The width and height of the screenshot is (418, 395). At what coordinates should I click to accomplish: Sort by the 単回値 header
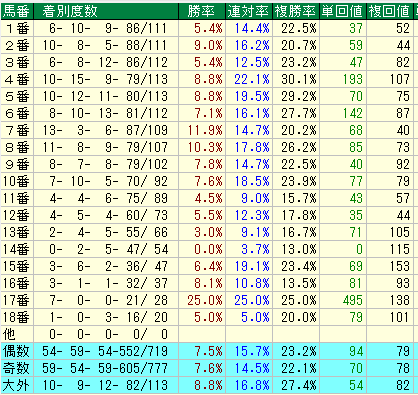point(343,11)
